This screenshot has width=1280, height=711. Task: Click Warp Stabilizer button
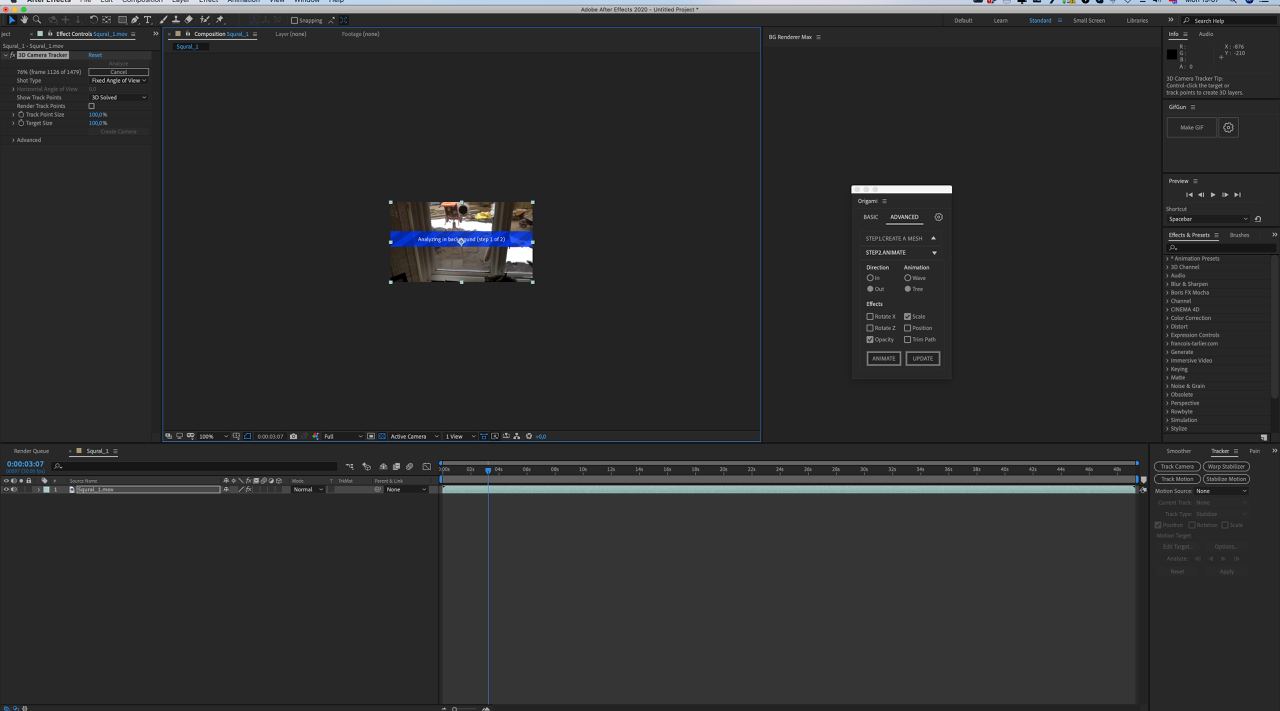(1226, 467)
